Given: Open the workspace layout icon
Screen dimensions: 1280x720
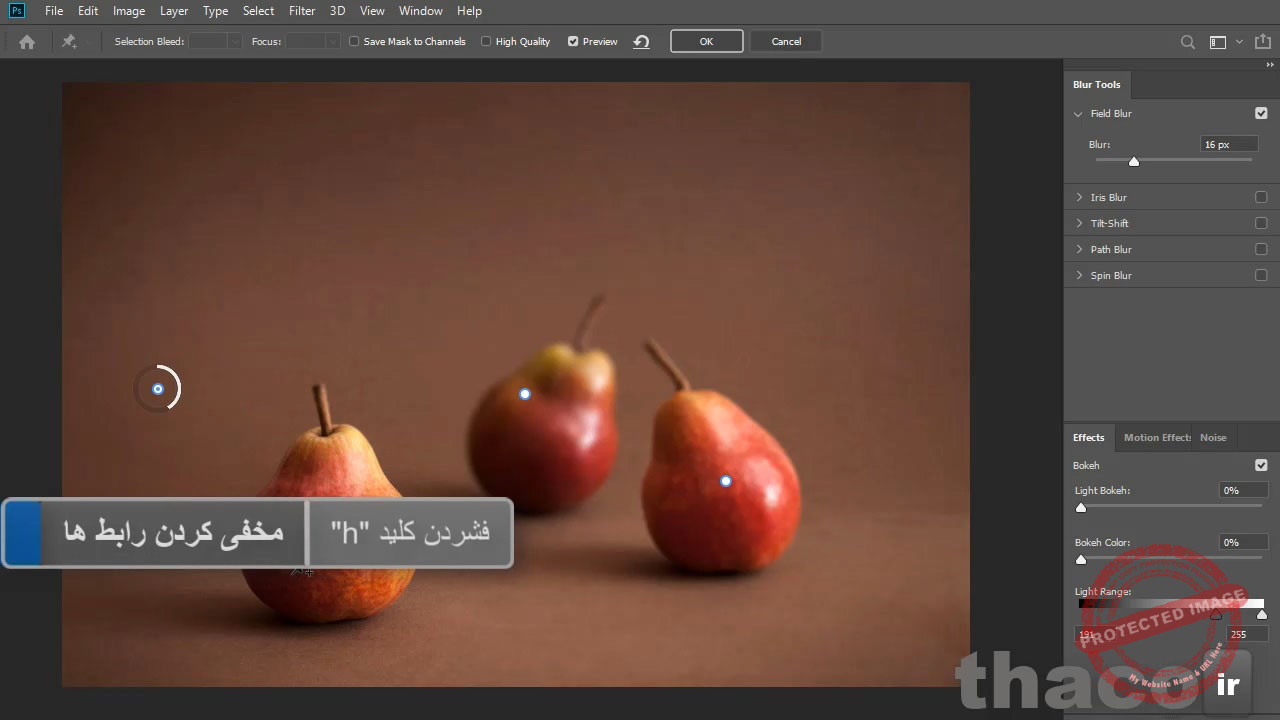Looking at the screenshot, I should (x=1217, y=42).
